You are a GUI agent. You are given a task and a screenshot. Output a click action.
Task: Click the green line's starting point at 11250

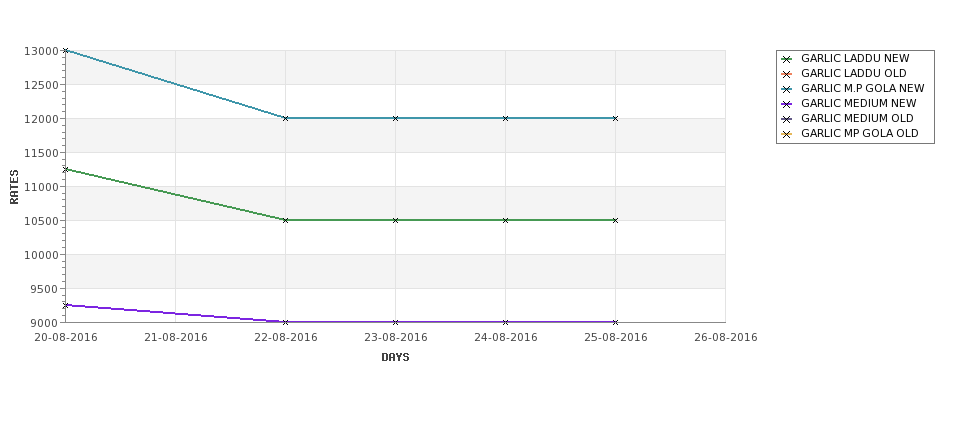pos(66,169)
